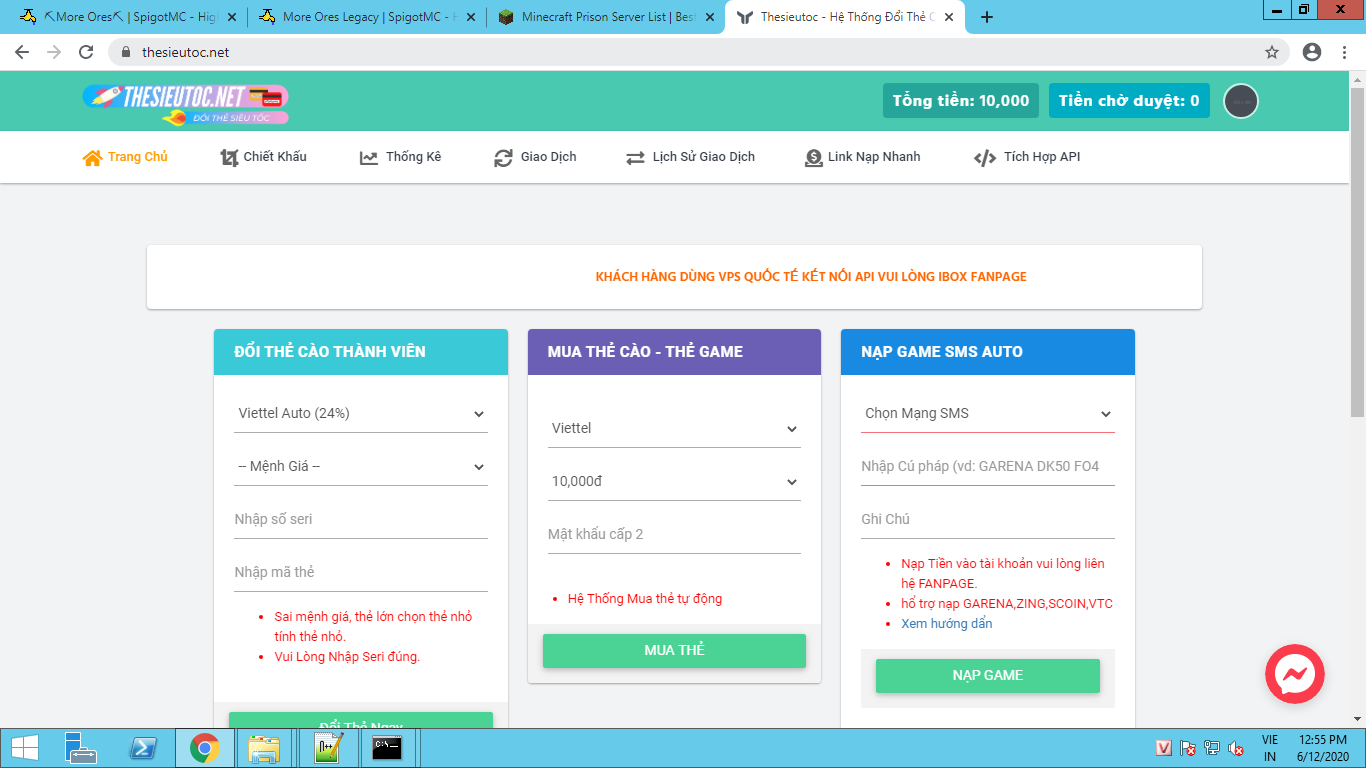Switch to the Minecraft Prison Server List tab

point(606,17)
